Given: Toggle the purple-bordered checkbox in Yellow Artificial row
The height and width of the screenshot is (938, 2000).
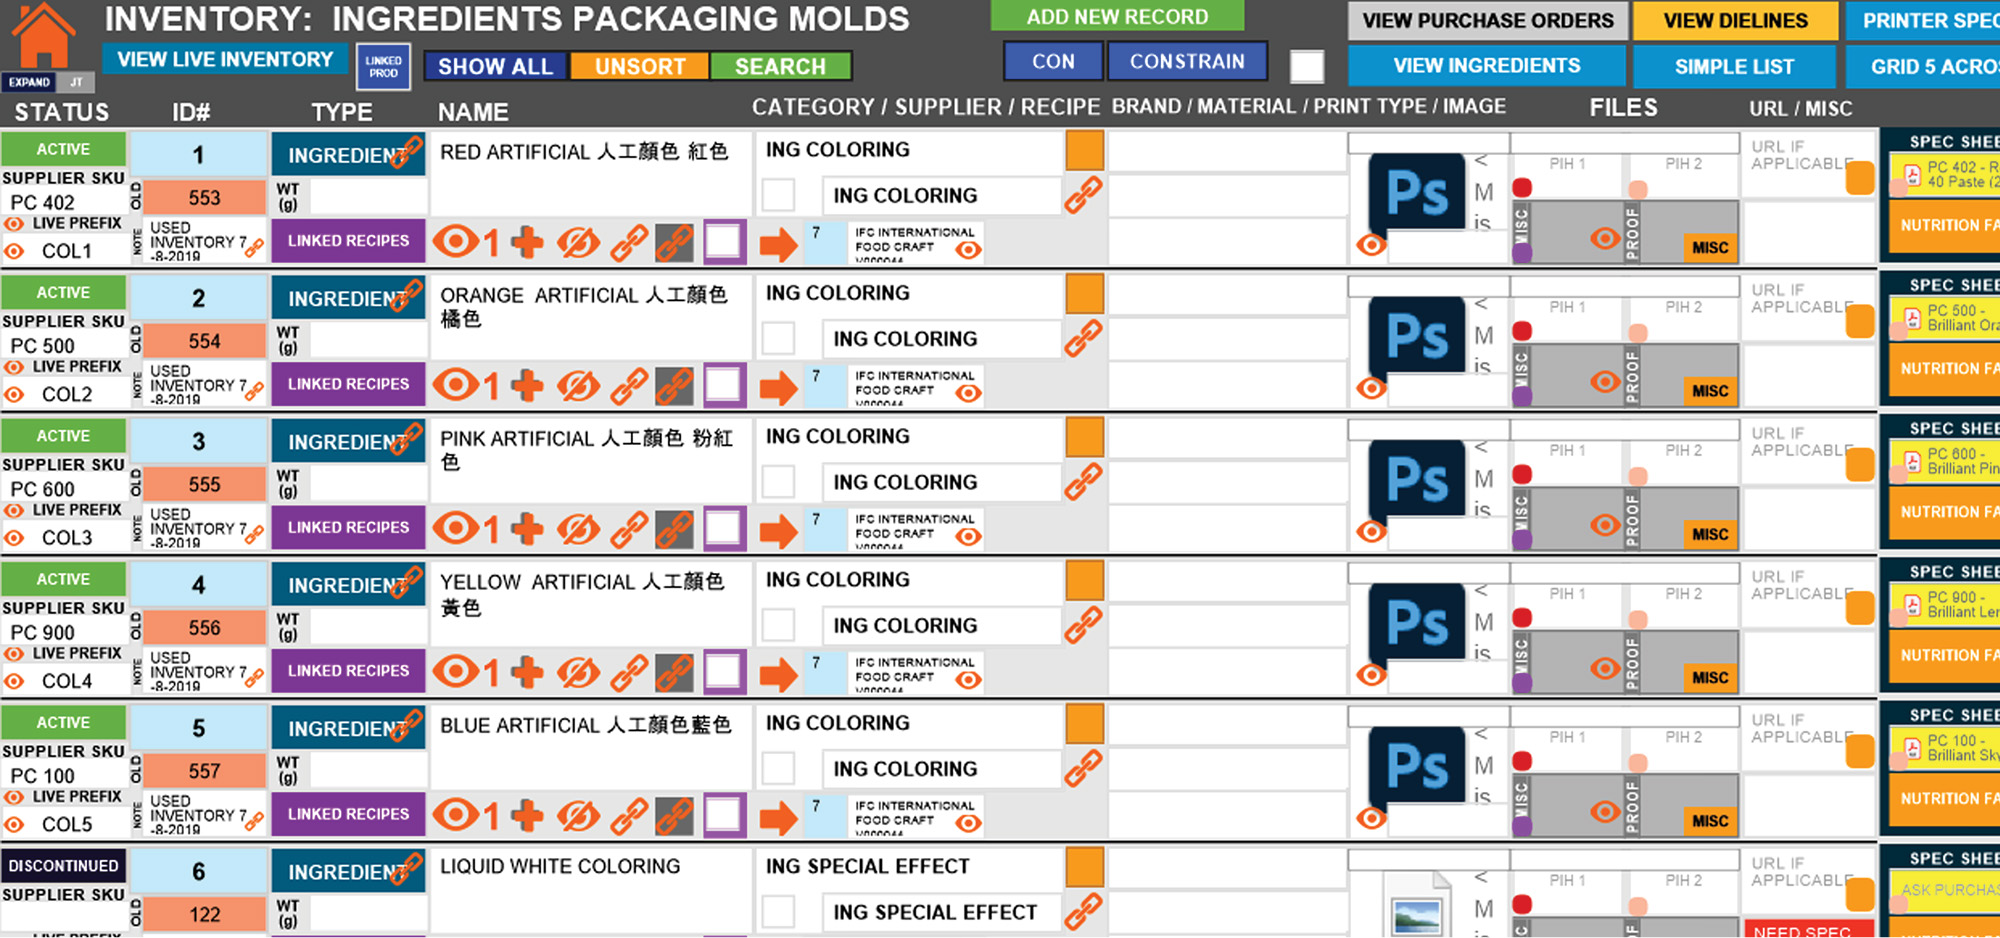Looking at the screenshot, I should click(x=724, y=671).
